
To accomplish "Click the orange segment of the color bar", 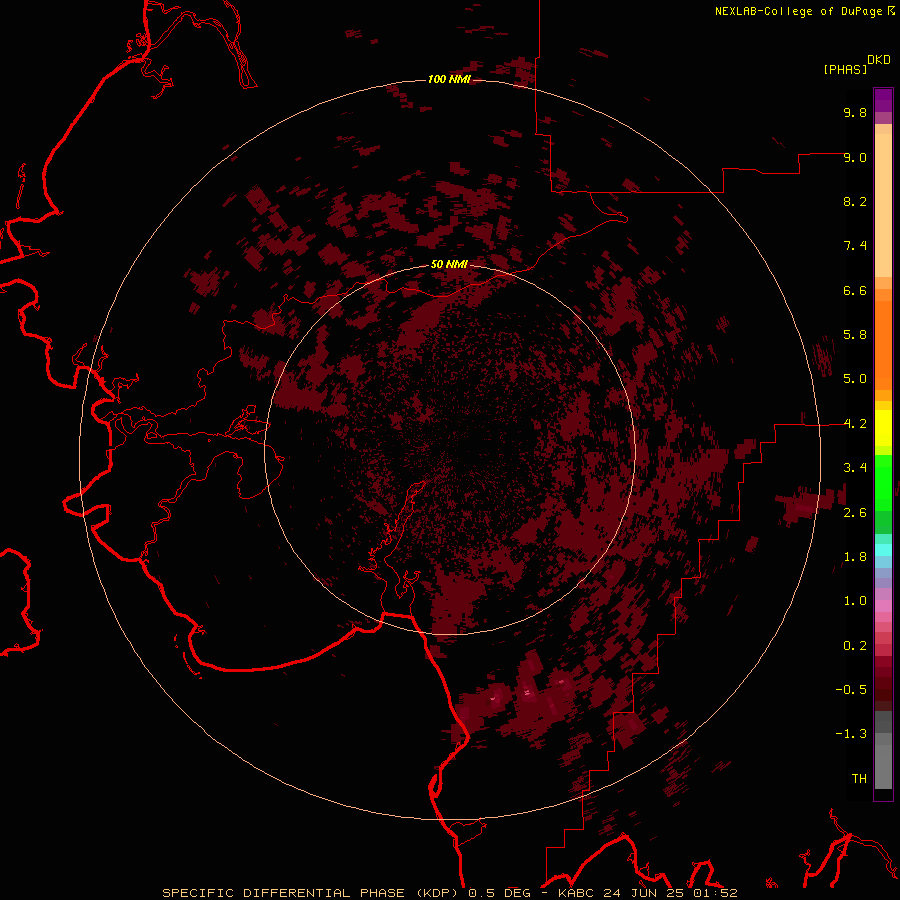I will tap(883, 345).
